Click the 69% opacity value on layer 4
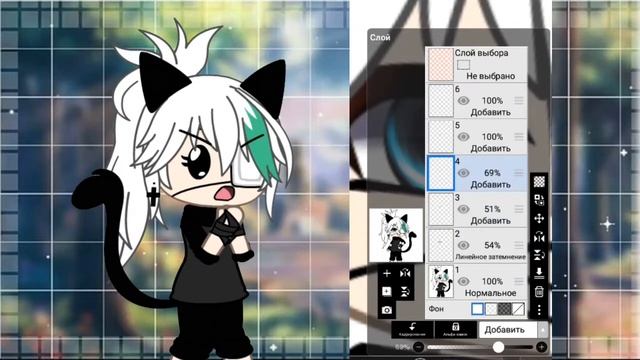The width and height of the screenshot is (640, 360). (492, 173)
